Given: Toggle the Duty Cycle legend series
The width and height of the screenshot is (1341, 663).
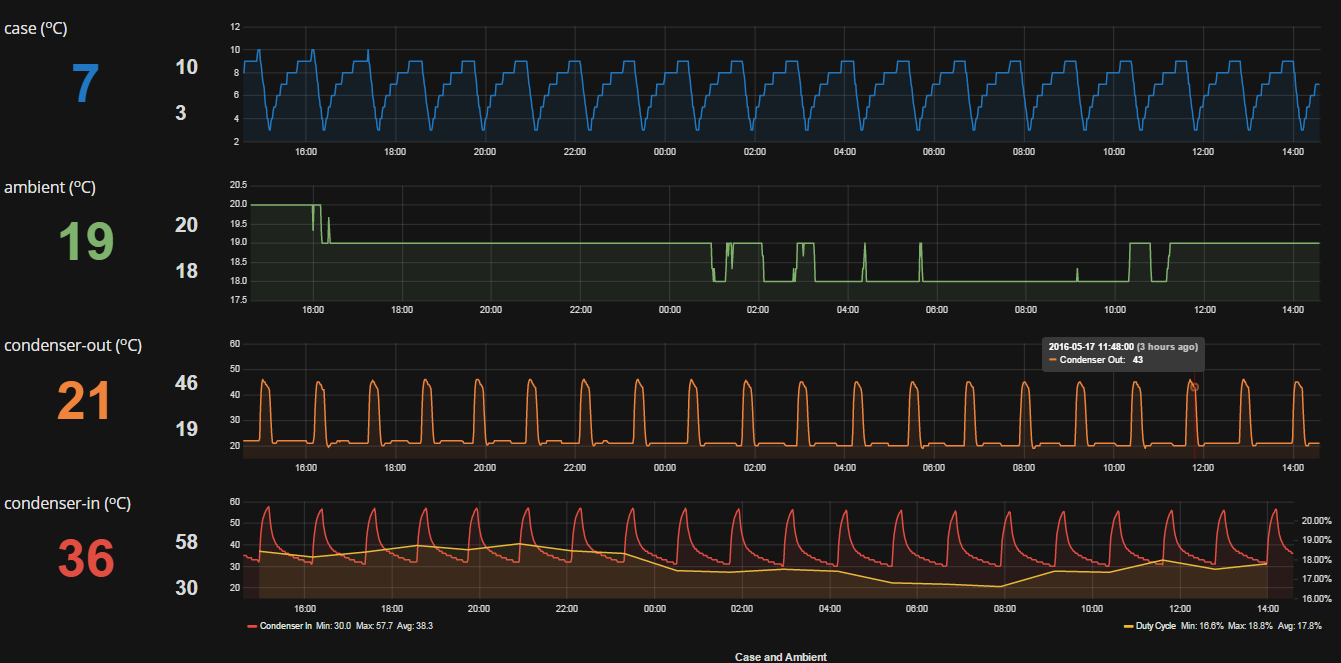Looking at the screenshot, I should coord(1155,626).
